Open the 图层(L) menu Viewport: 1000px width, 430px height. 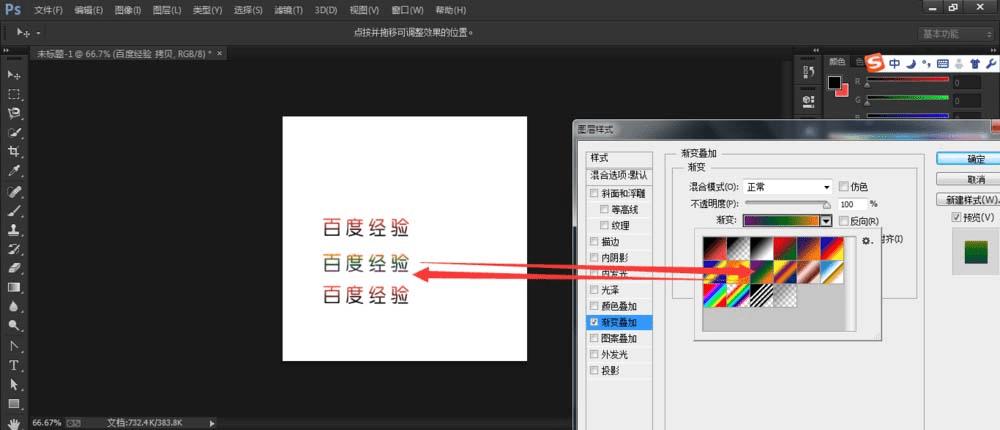coord(166,10)
